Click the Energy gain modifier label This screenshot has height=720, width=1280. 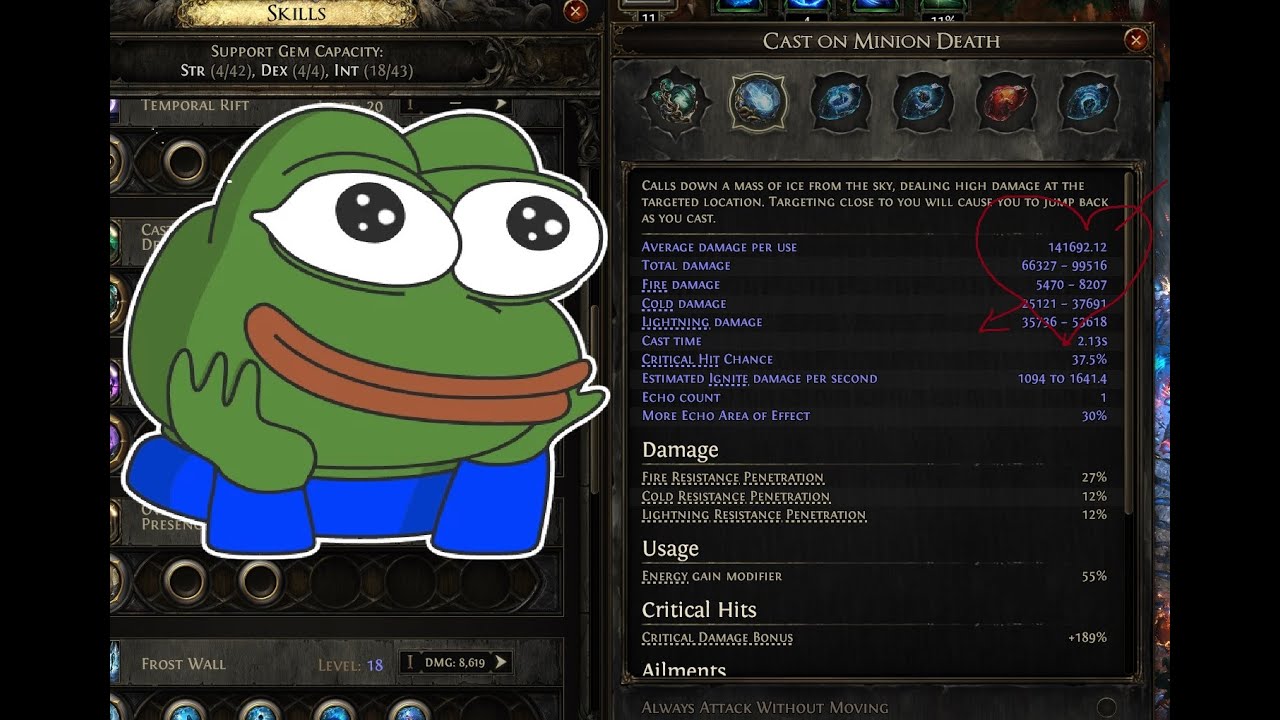712,576
